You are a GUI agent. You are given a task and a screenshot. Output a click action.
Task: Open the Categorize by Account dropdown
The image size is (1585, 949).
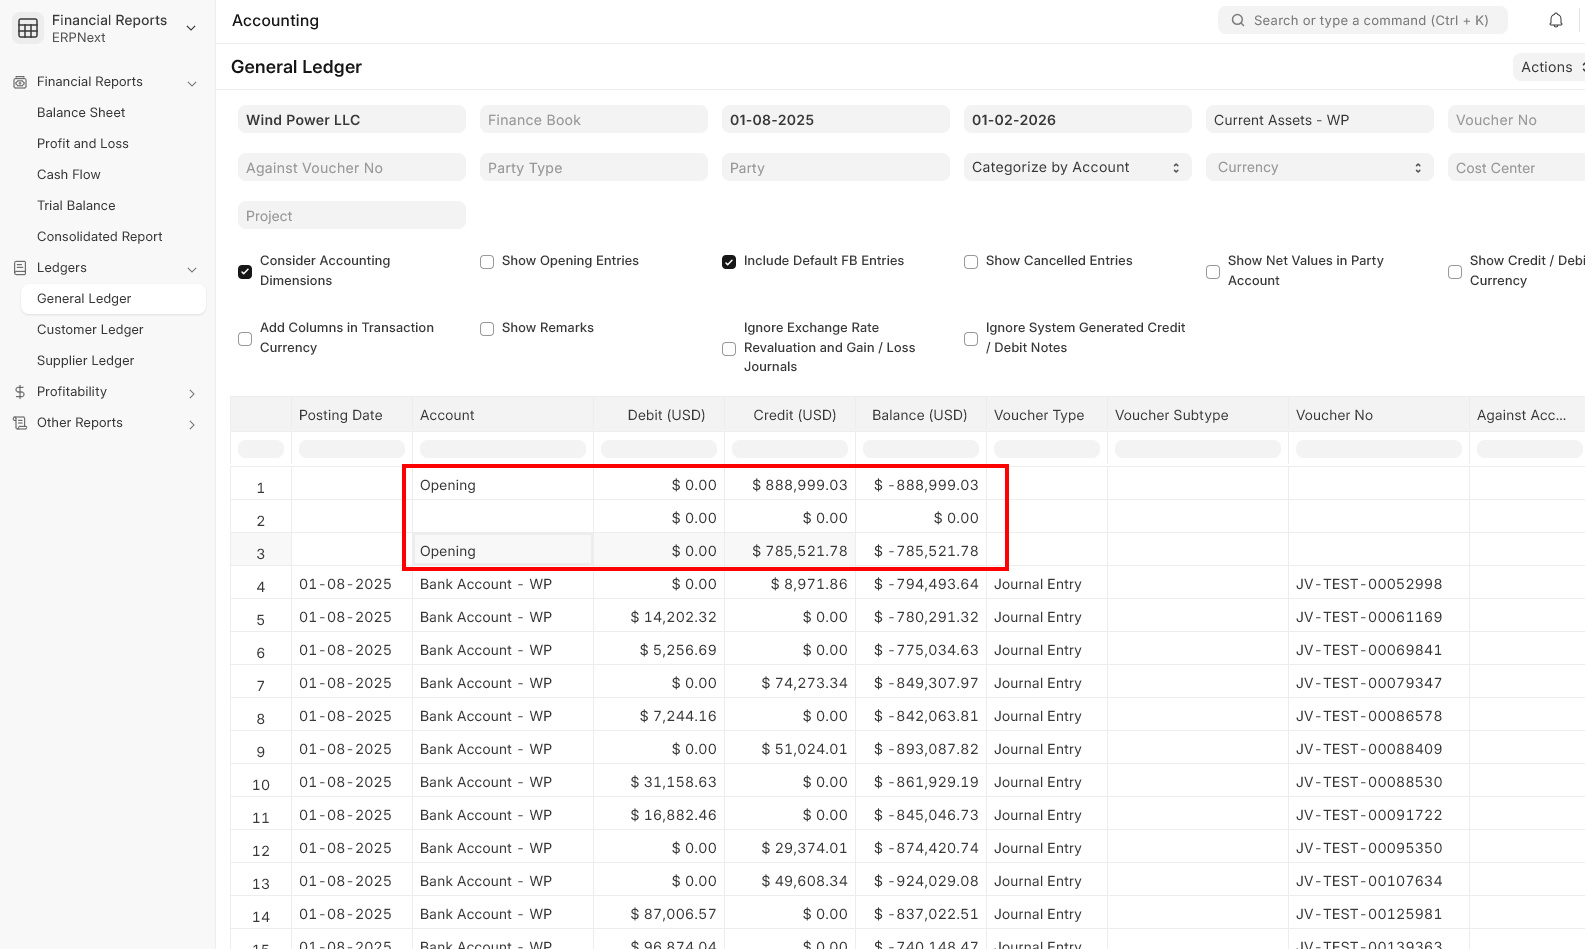point(1076,168)
